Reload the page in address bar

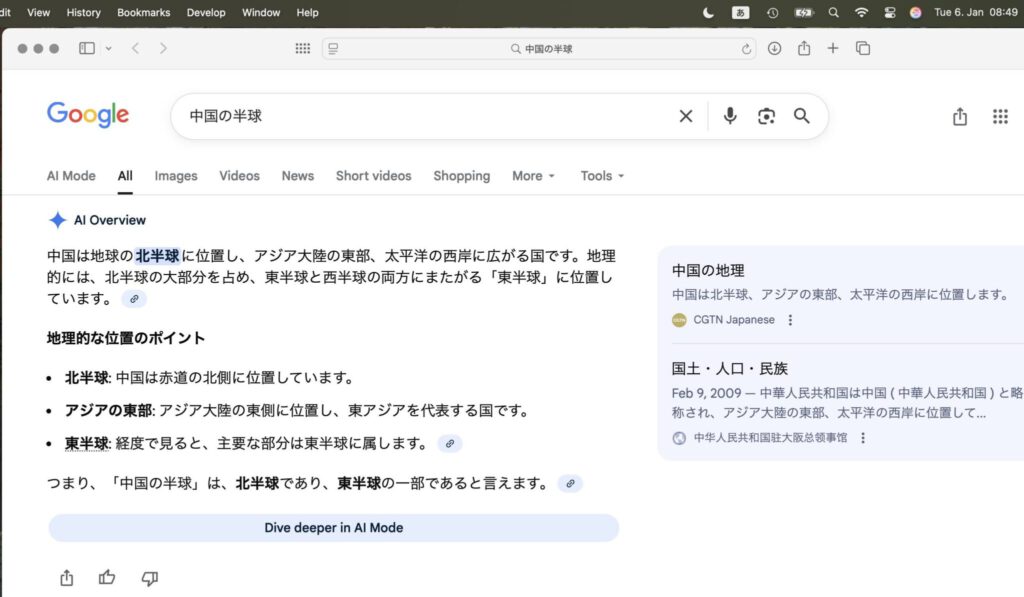(x=746, y=49)
